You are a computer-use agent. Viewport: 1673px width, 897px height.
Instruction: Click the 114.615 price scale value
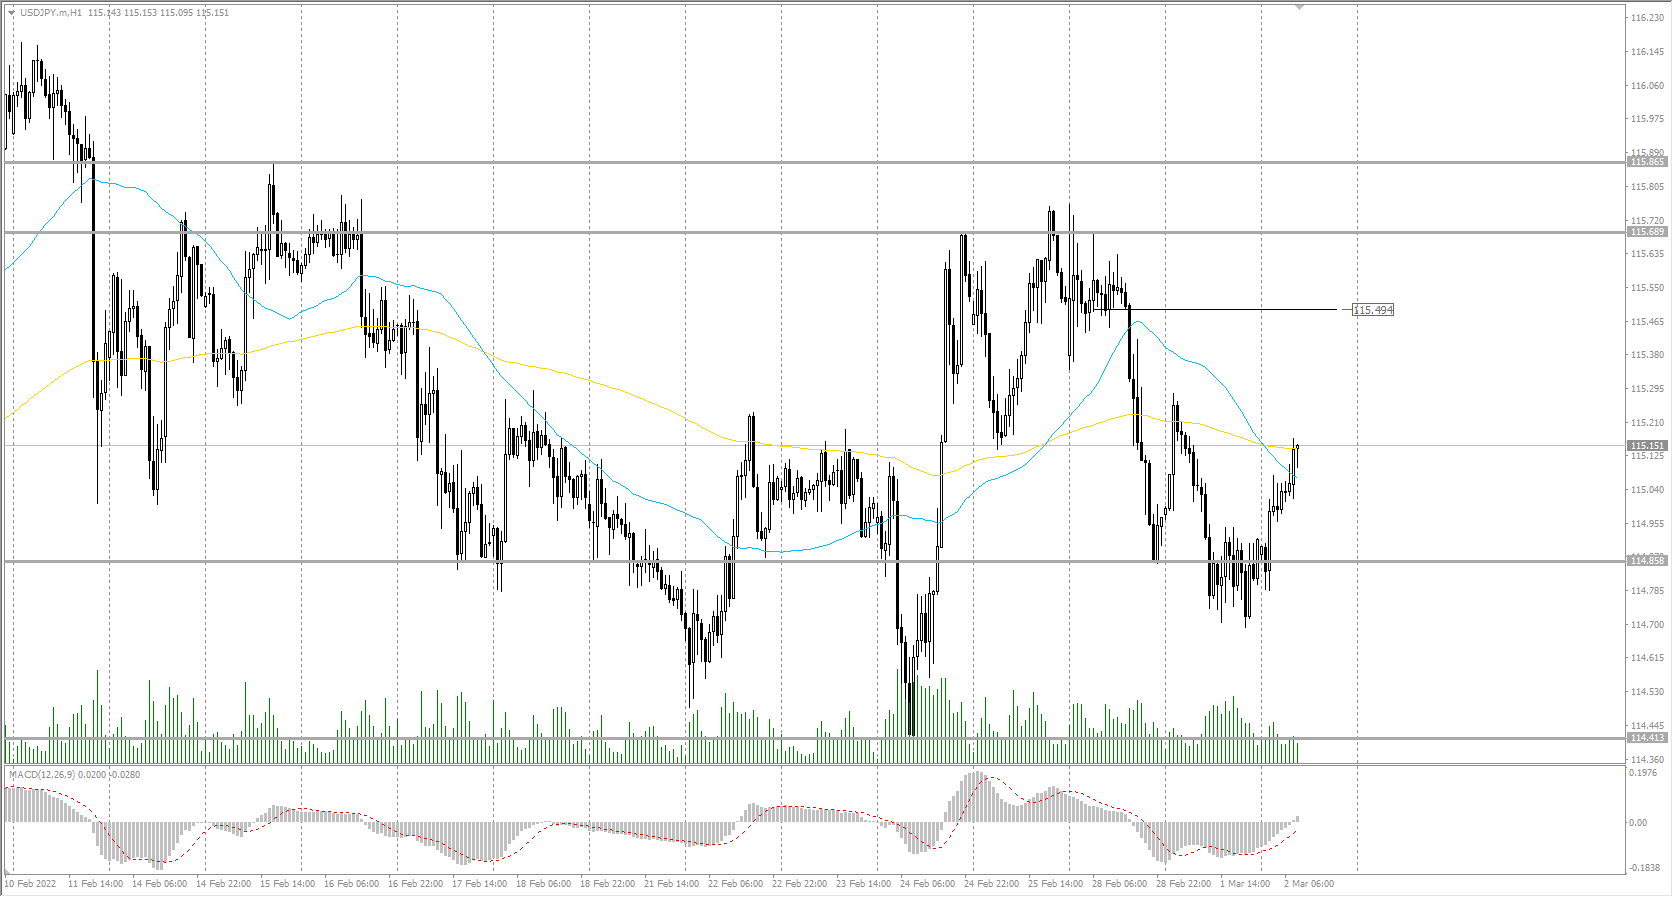coord(1648,658)
